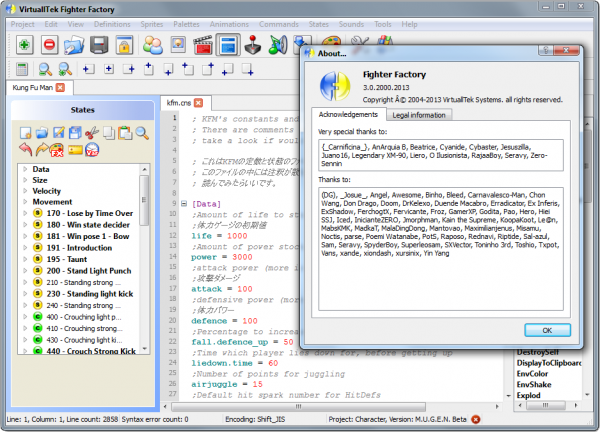The image size is (600, 432).
Task: Redo with the orange curved arrow icon
Action: [42, 149]
